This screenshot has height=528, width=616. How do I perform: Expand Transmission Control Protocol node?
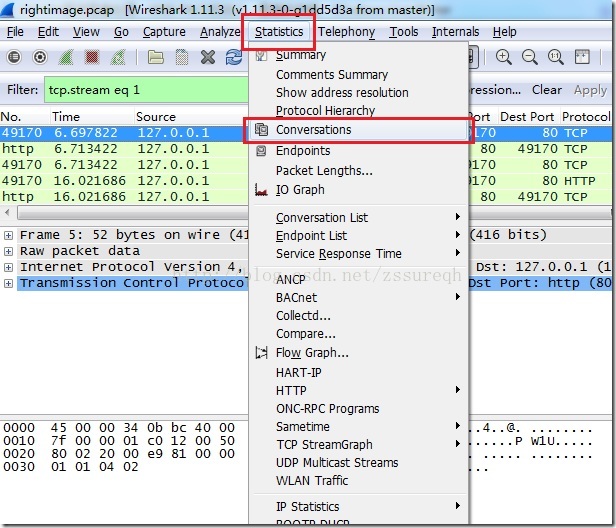point(8,283)
